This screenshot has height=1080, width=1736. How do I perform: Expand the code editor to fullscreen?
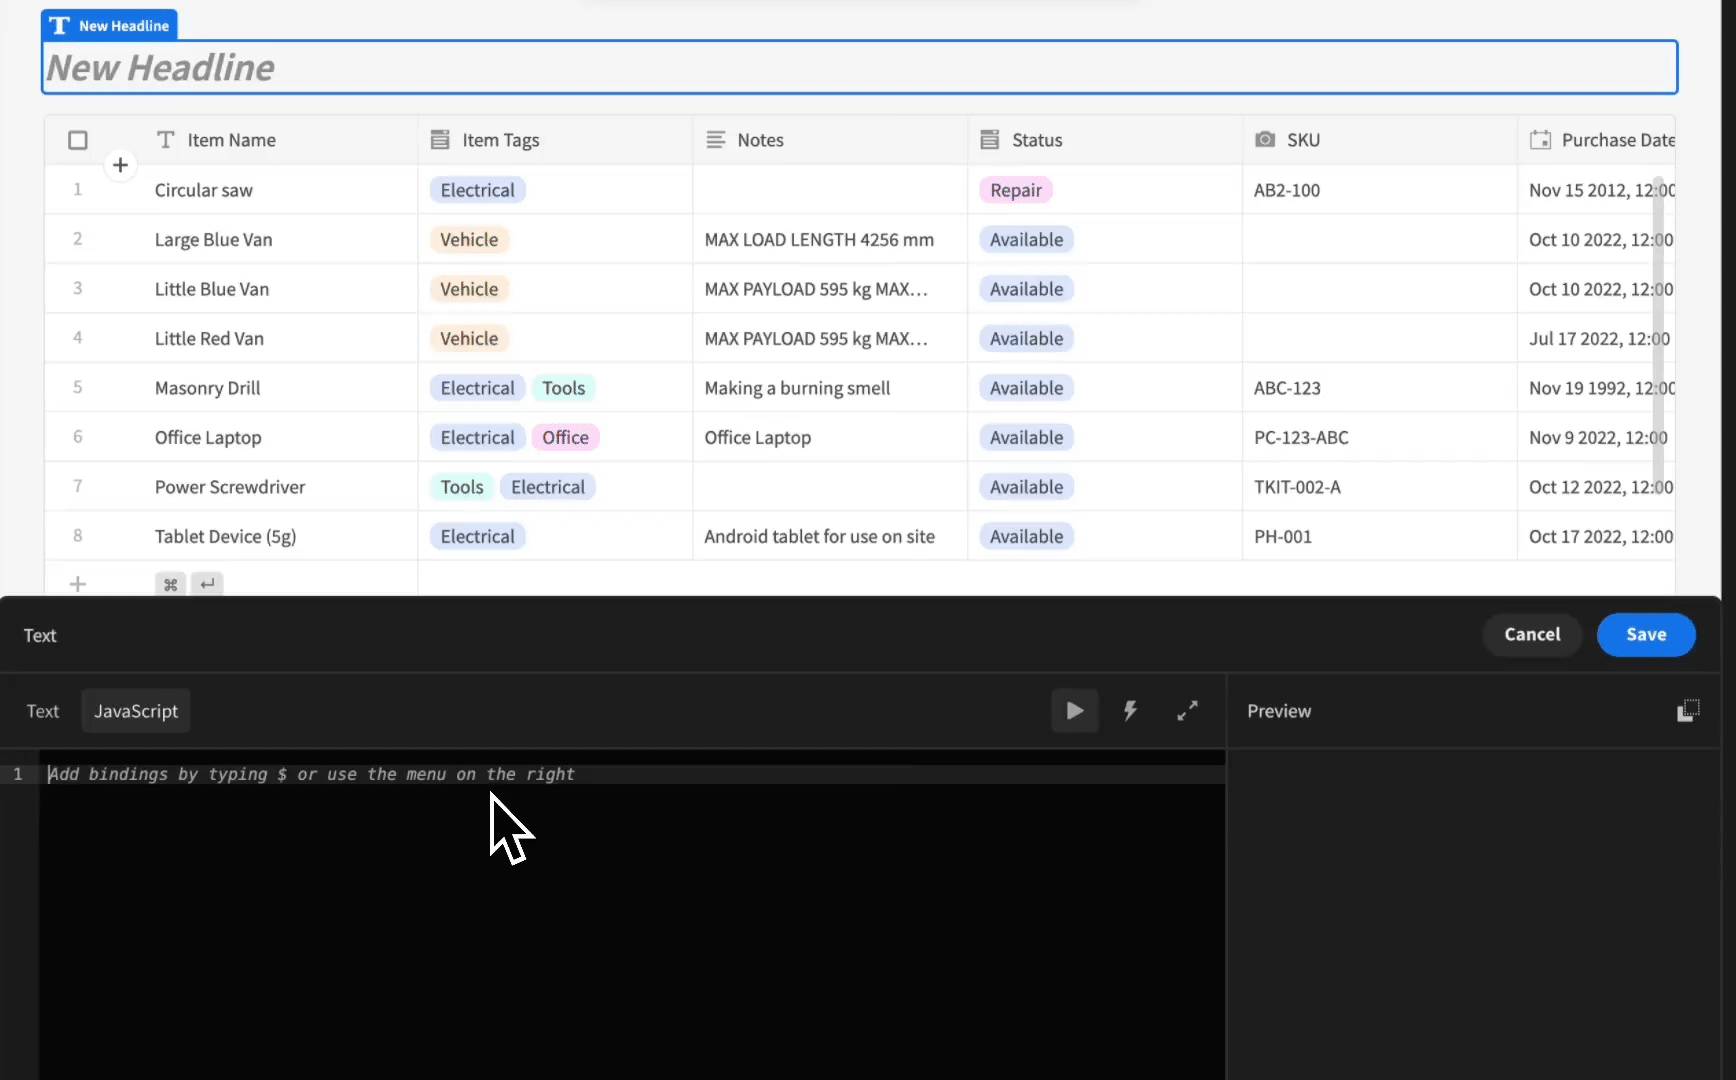tap(1187, 711)
